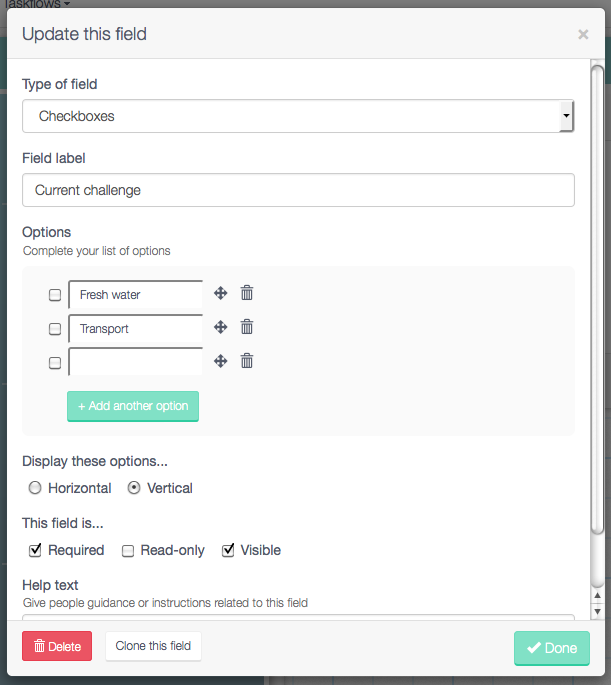The image size is (611, 685).
Task: Click the move handle for Transport option
Action: (221, 327)
